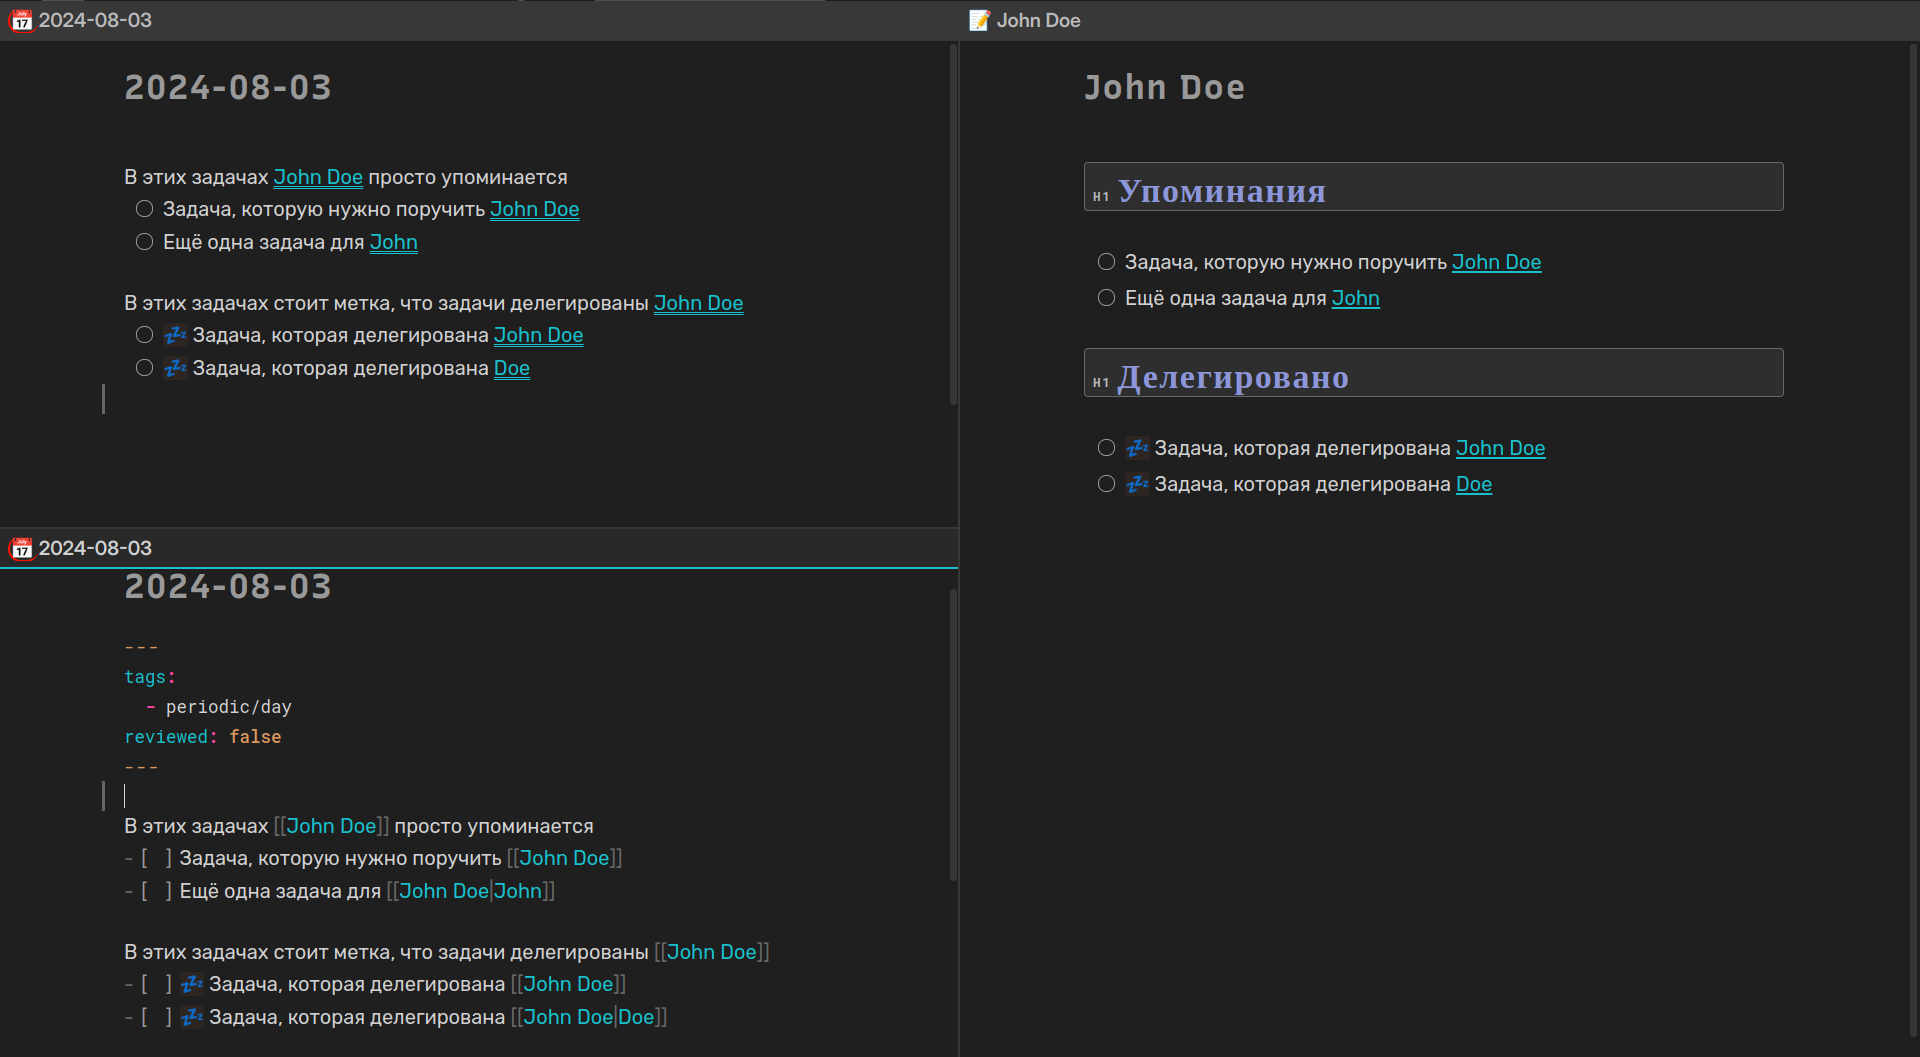
Task: Open John Doe link after 'нужно поручить', right pane
Action: 1497,262
